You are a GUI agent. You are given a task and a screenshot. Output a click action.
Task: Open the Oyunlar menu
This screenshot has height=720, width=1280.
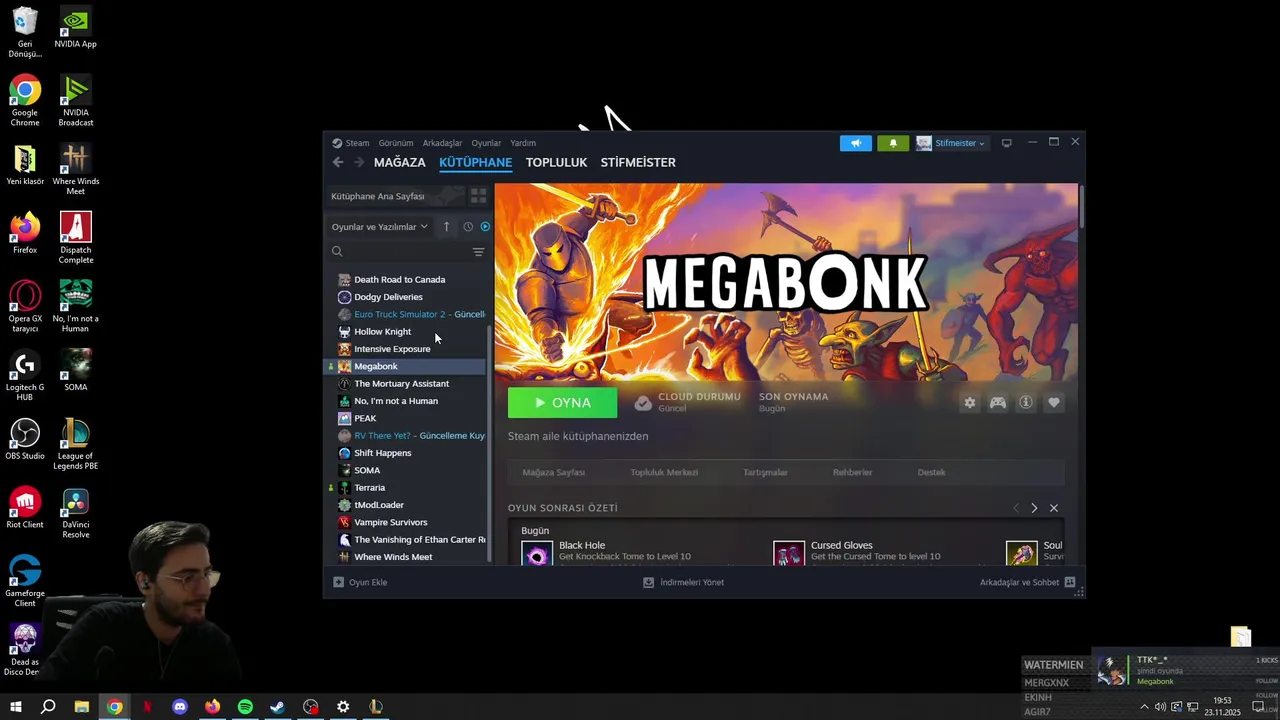[486, 143]
